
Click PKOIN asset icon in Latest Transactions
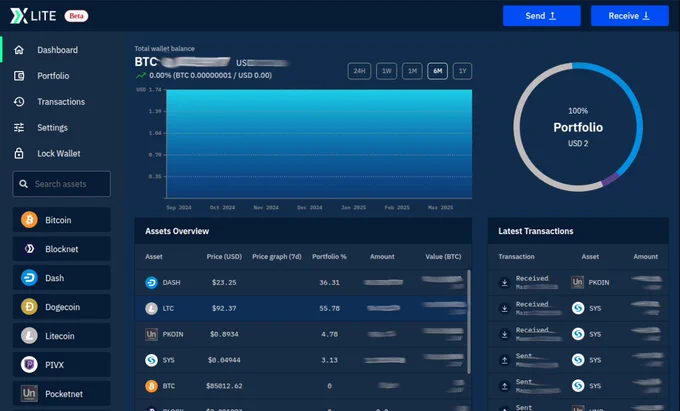pos(577,282)
